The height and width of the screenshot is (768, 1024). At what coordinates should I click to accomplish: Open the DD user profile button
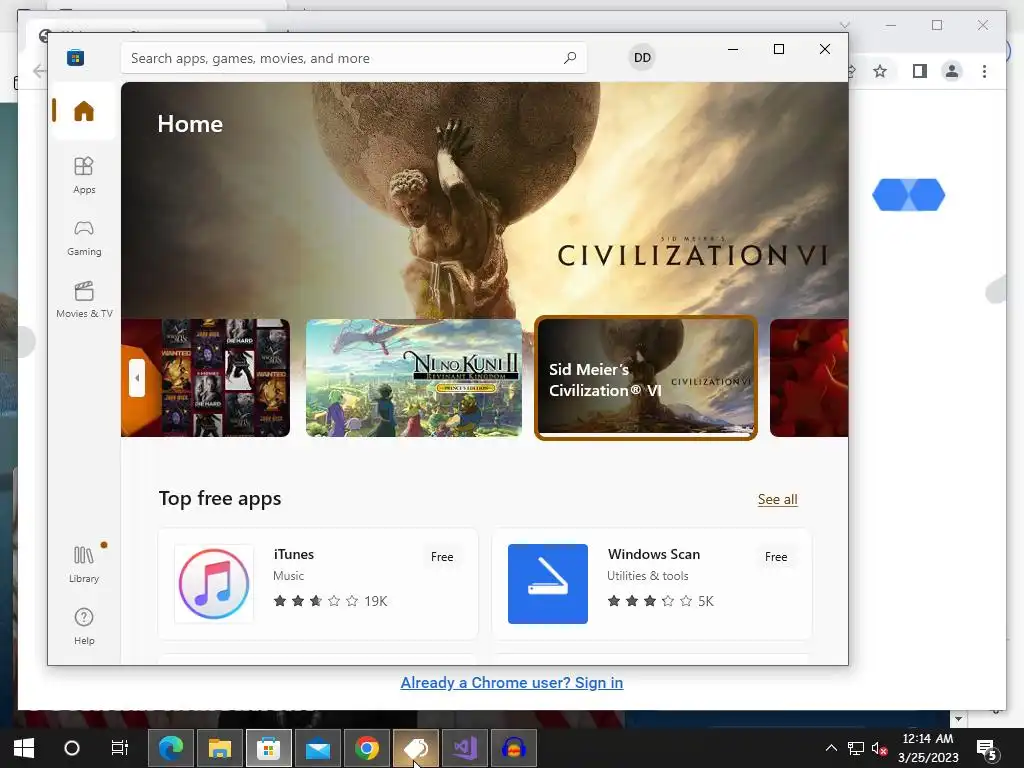click(642, 57)
